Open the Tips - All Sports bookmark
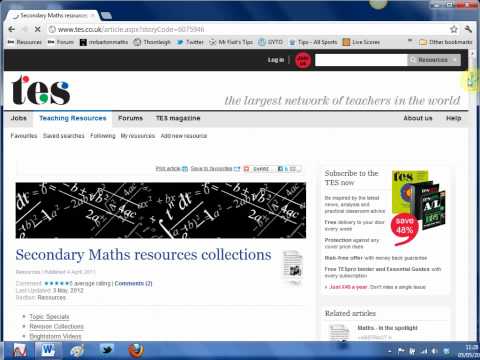The width and height of the screenshot is (480, 360). (x=313, y=42)
